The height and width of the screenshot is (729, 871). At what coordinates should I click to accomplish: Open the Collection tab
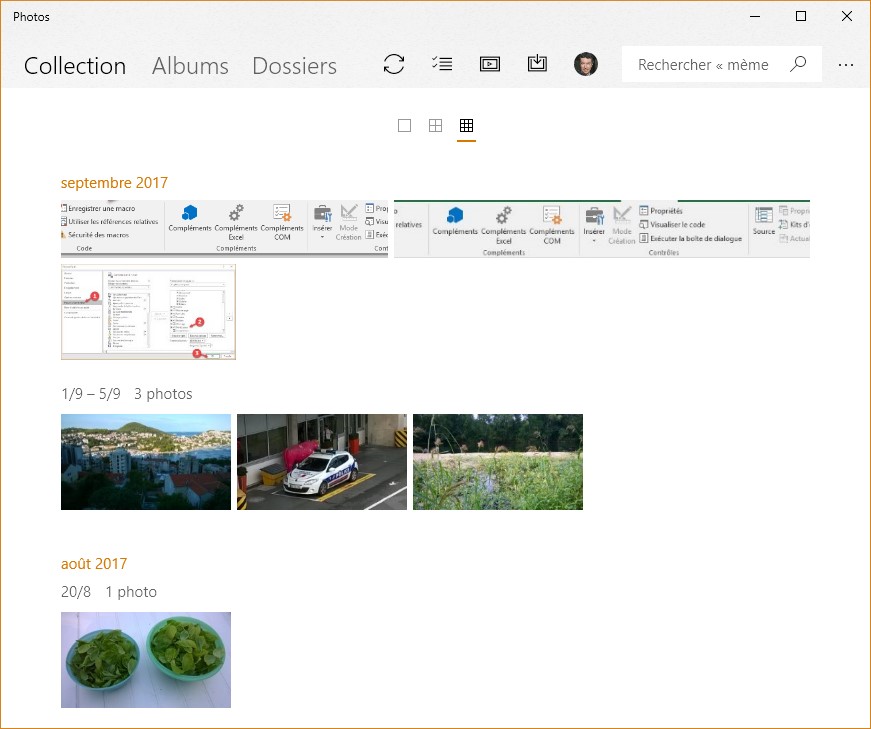click(x=75, y=66)
